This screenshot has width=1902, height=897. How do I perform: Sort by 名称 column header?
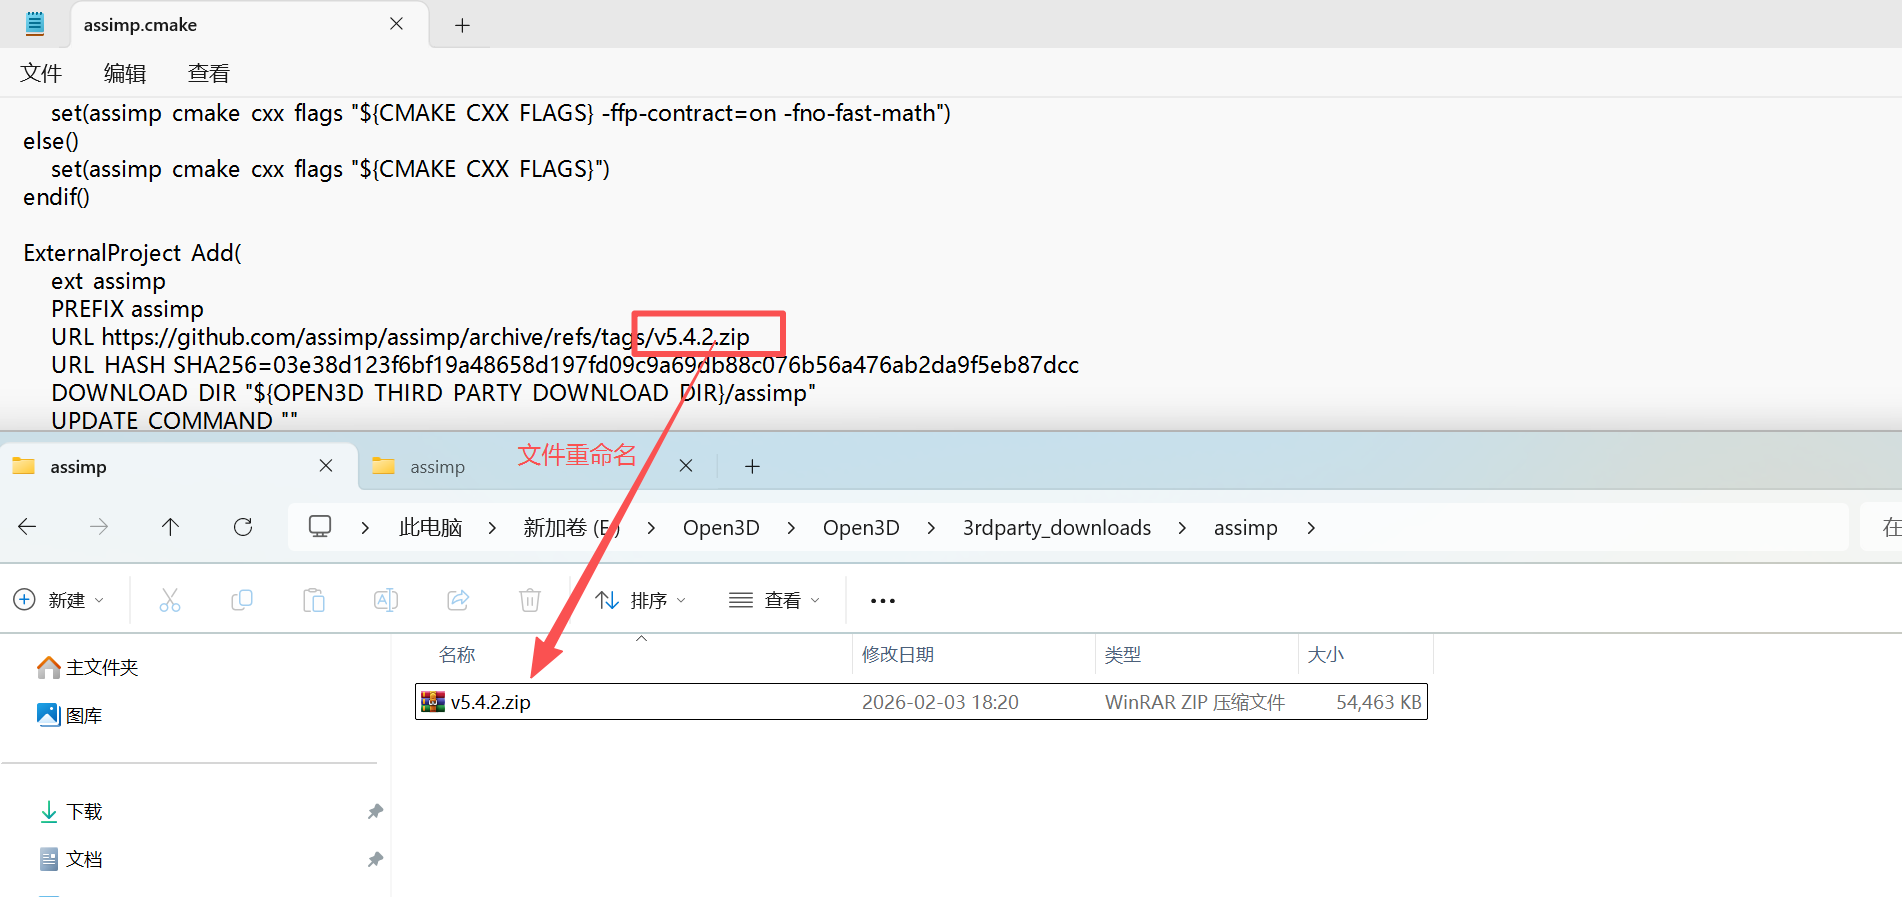(x=457, y=654)
